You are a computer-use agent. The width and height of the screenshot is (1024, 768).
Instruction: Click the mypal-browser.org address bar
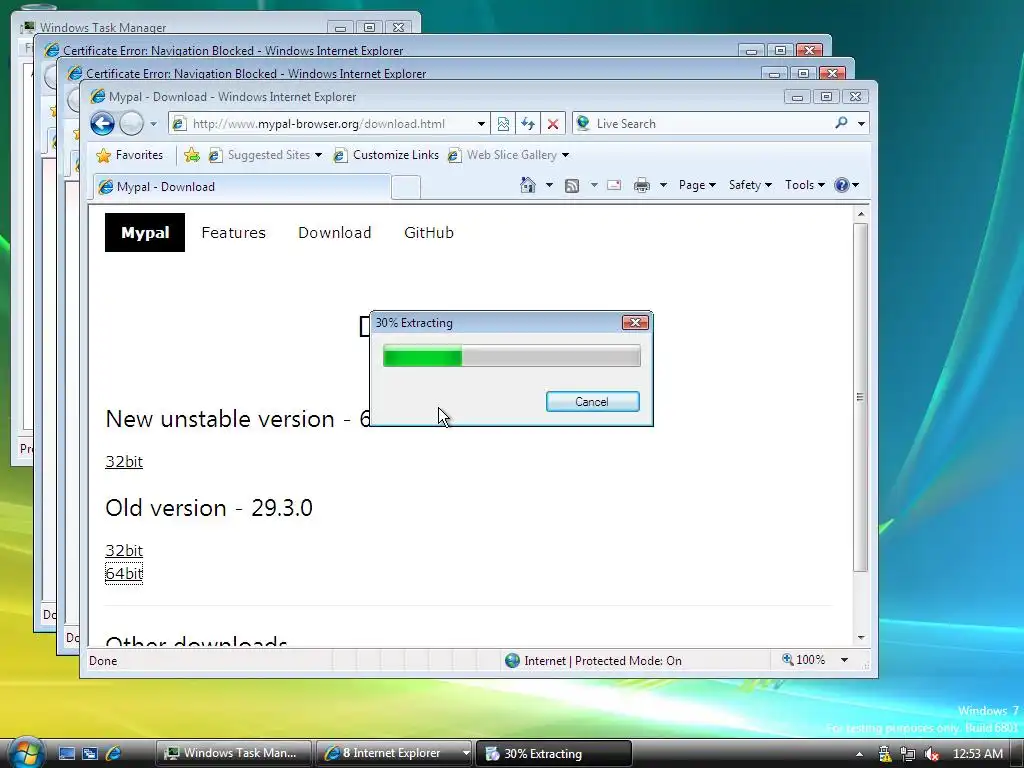pos(330,123)
